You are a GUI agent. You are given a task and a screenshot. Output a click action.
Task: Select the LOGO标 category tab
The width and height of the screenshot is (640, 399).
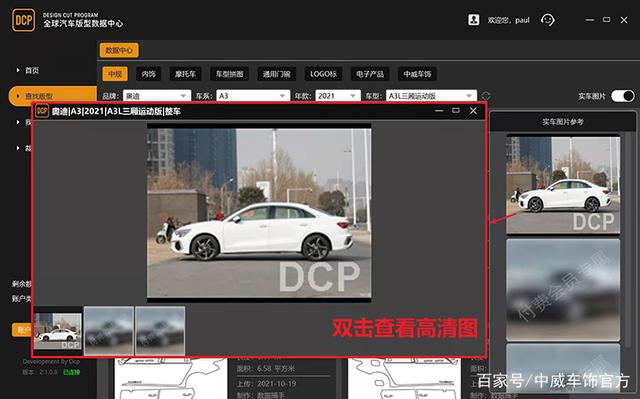[323, 74]
